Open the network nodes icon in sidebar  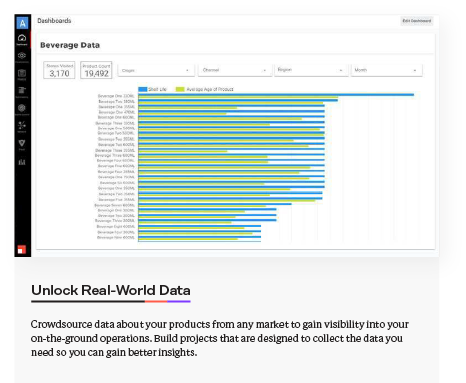[x=22, y=125]
